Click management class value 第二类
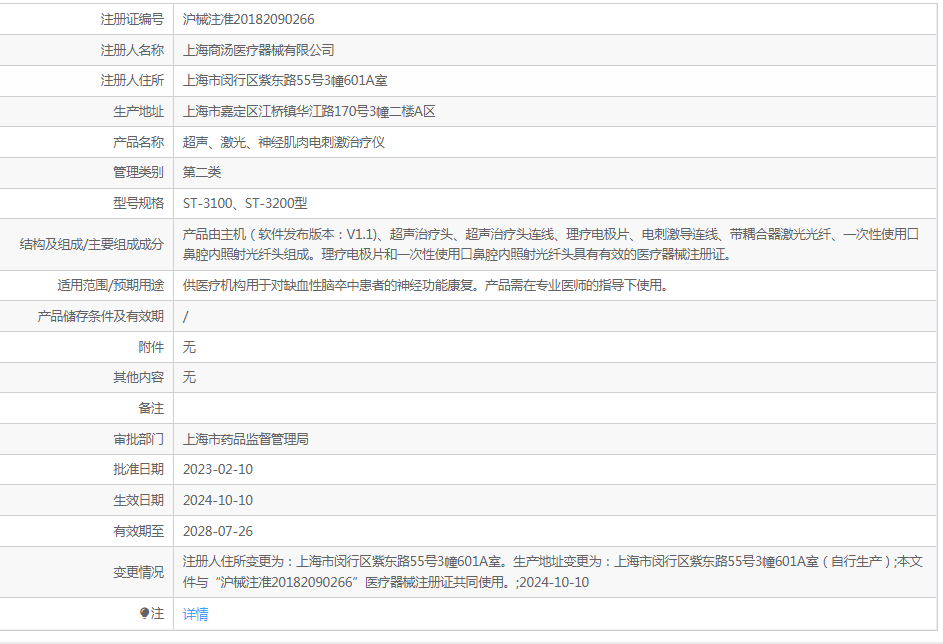The image size is (943, 644). point(202,173)
